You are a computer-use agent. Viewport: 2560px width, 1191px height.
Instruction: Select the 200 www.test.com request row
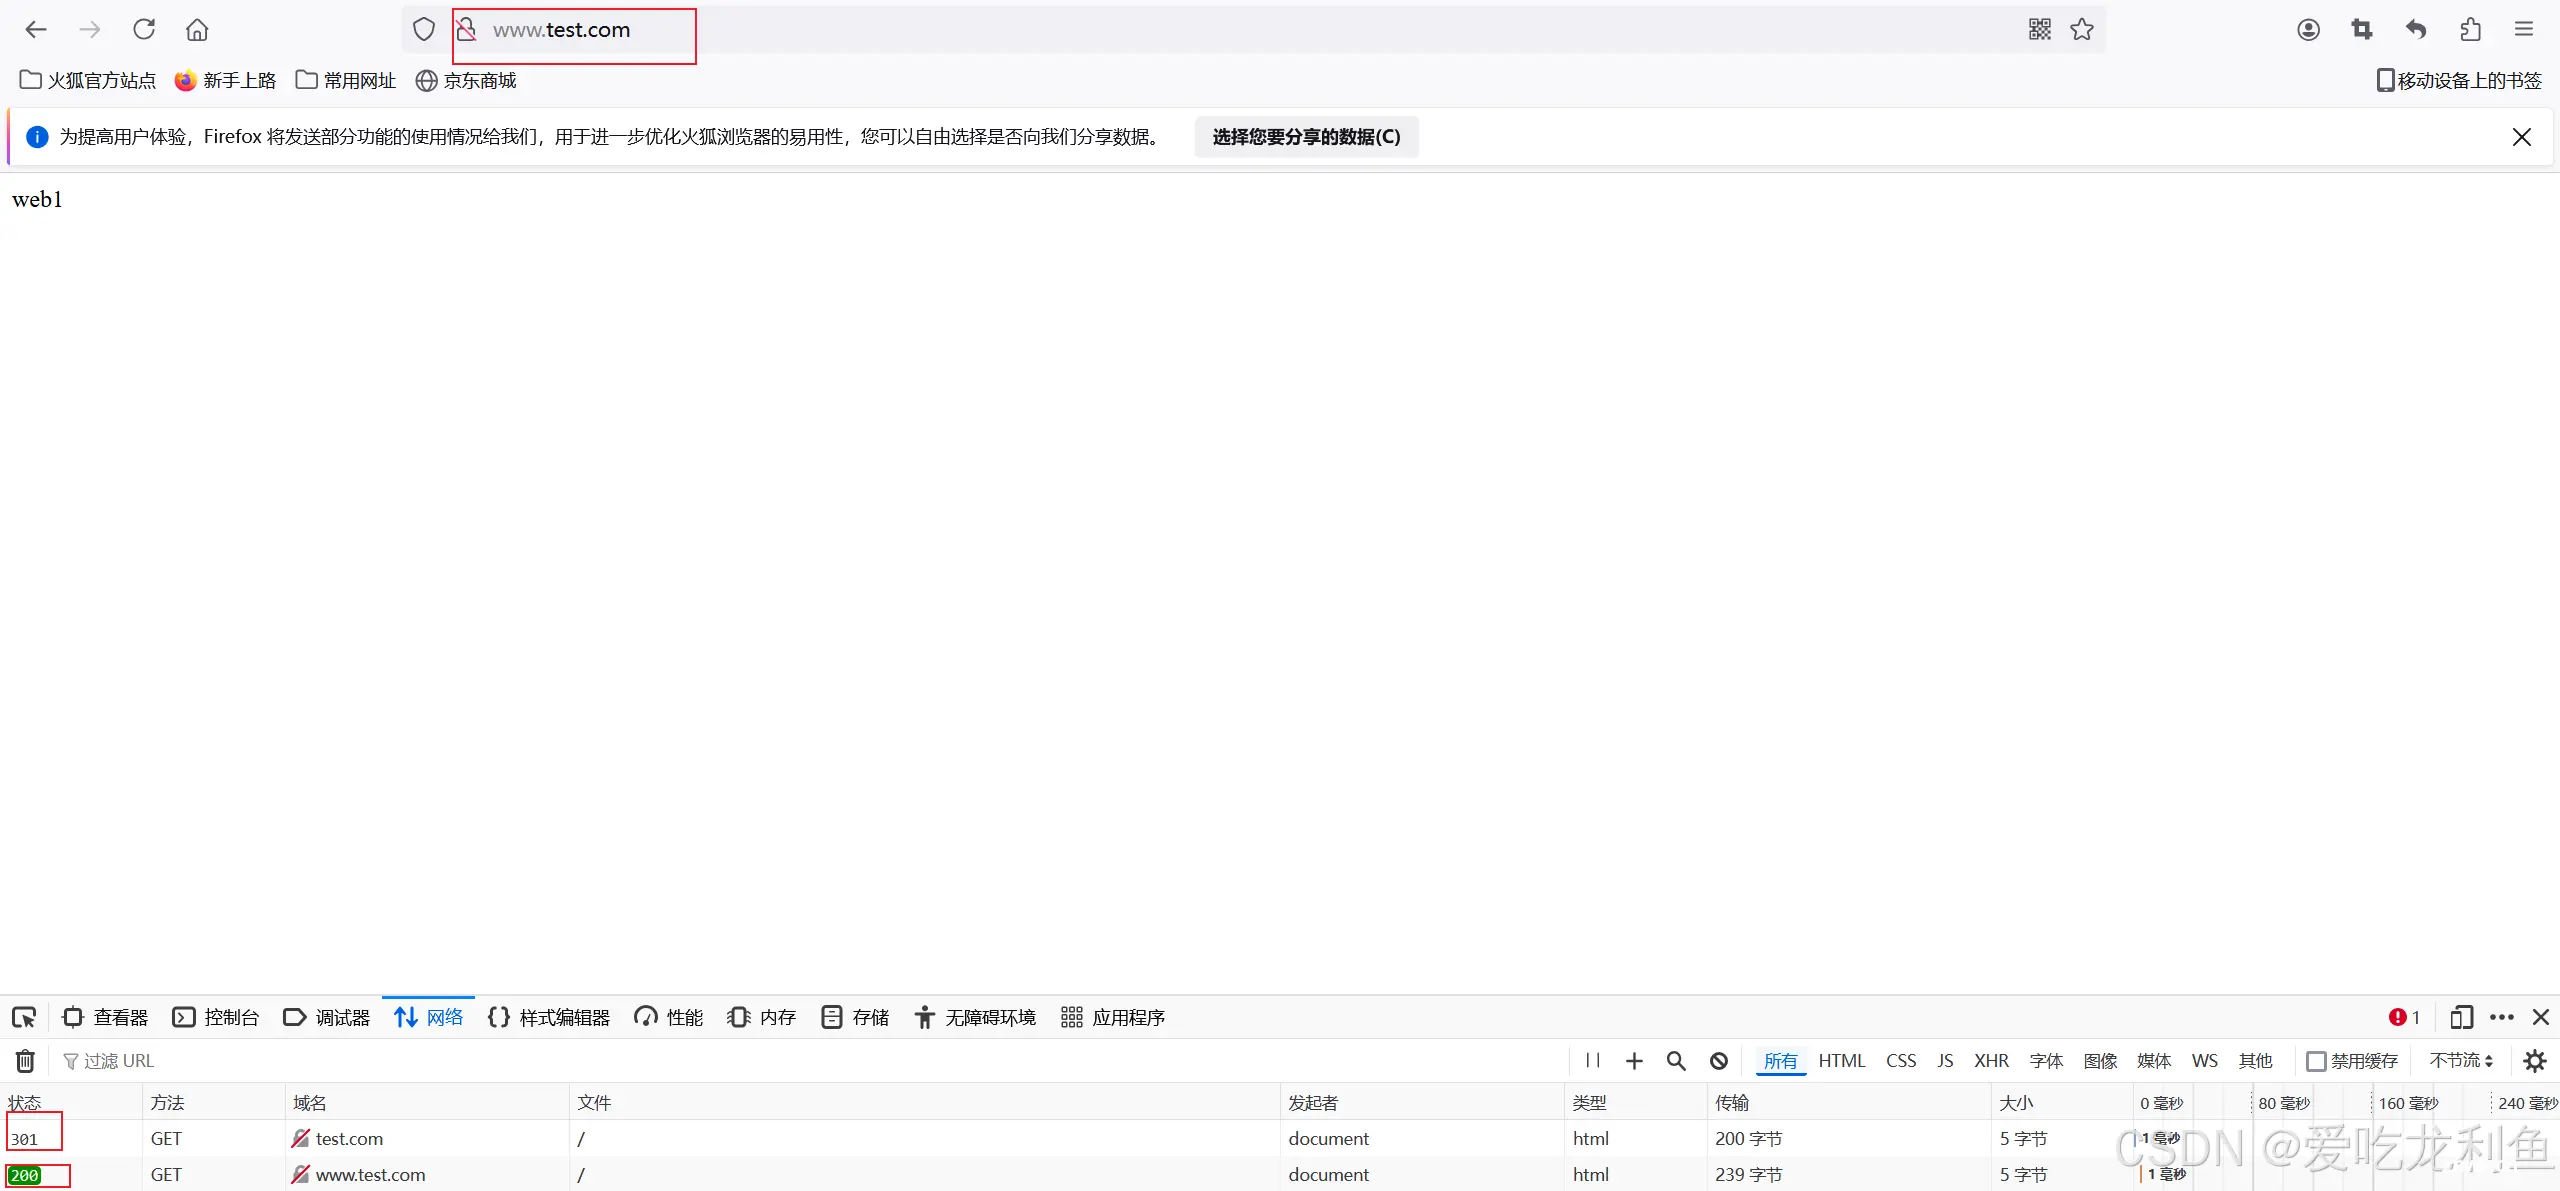click(x=1280, y=1174)
